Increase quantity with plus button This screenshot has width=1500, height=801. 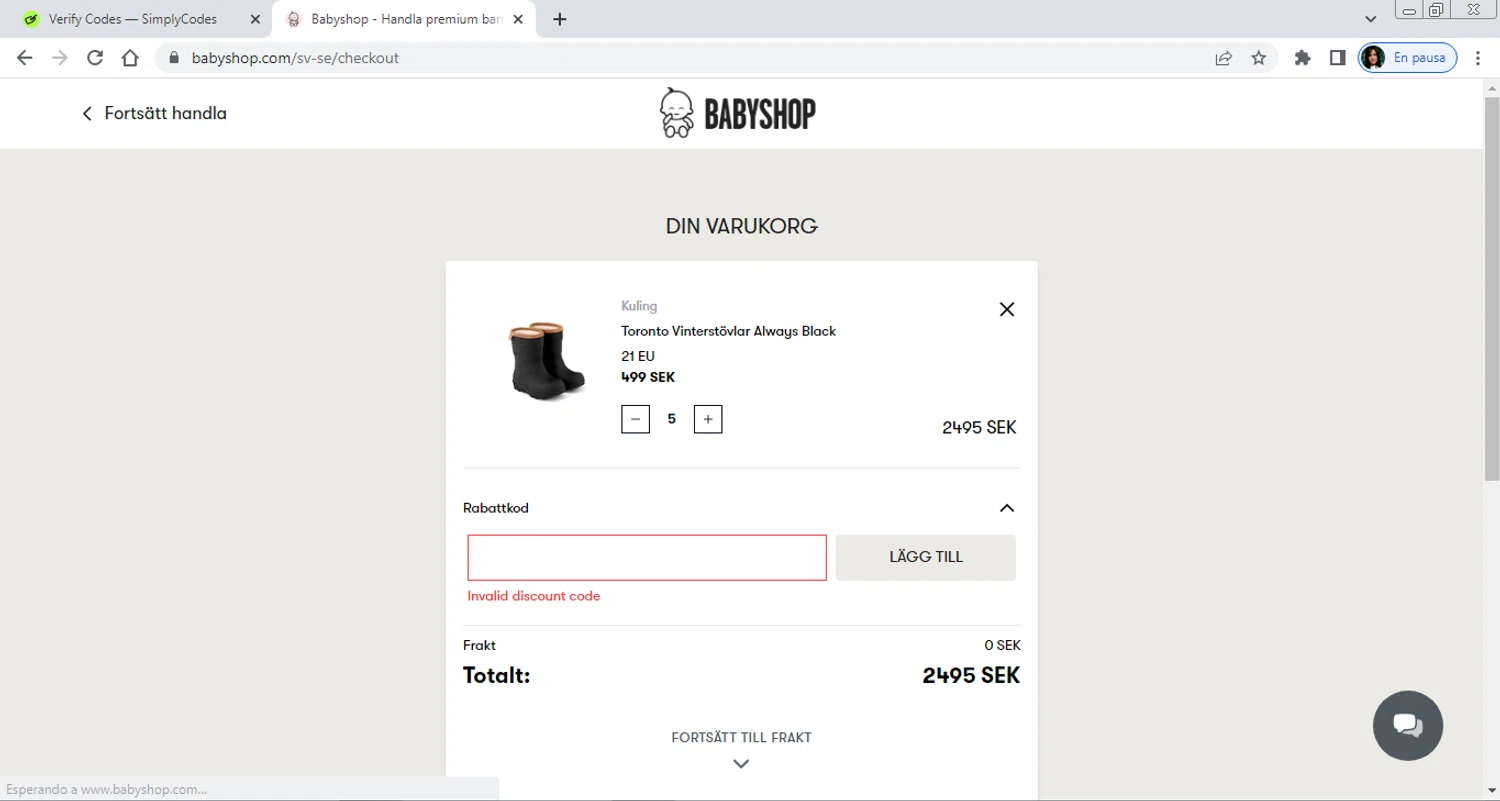(x=708, y=419)
